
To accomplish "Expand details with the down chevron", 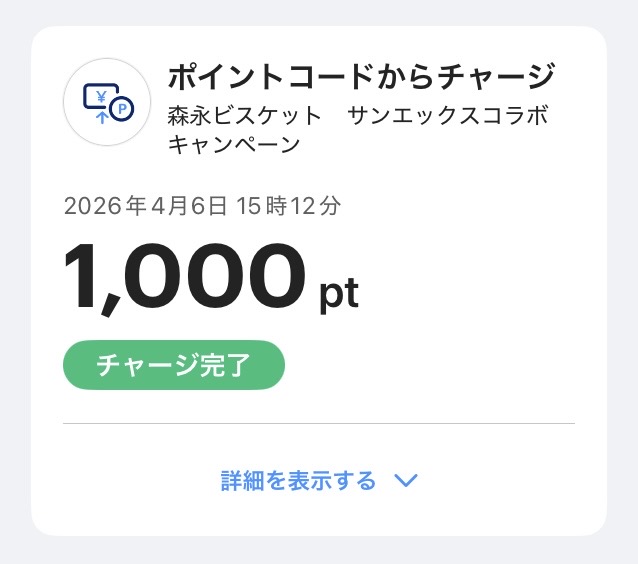I will 405,481.
